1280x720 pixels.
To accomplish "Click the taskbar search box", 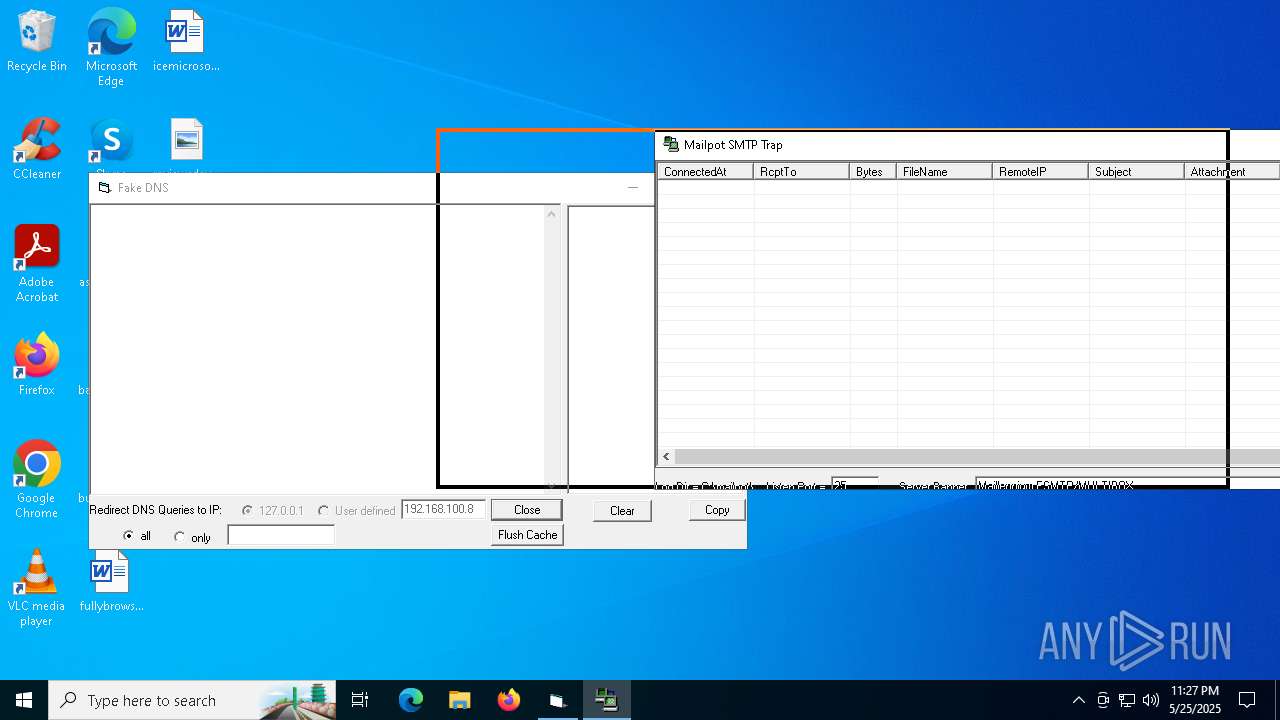I will [192, 700].
